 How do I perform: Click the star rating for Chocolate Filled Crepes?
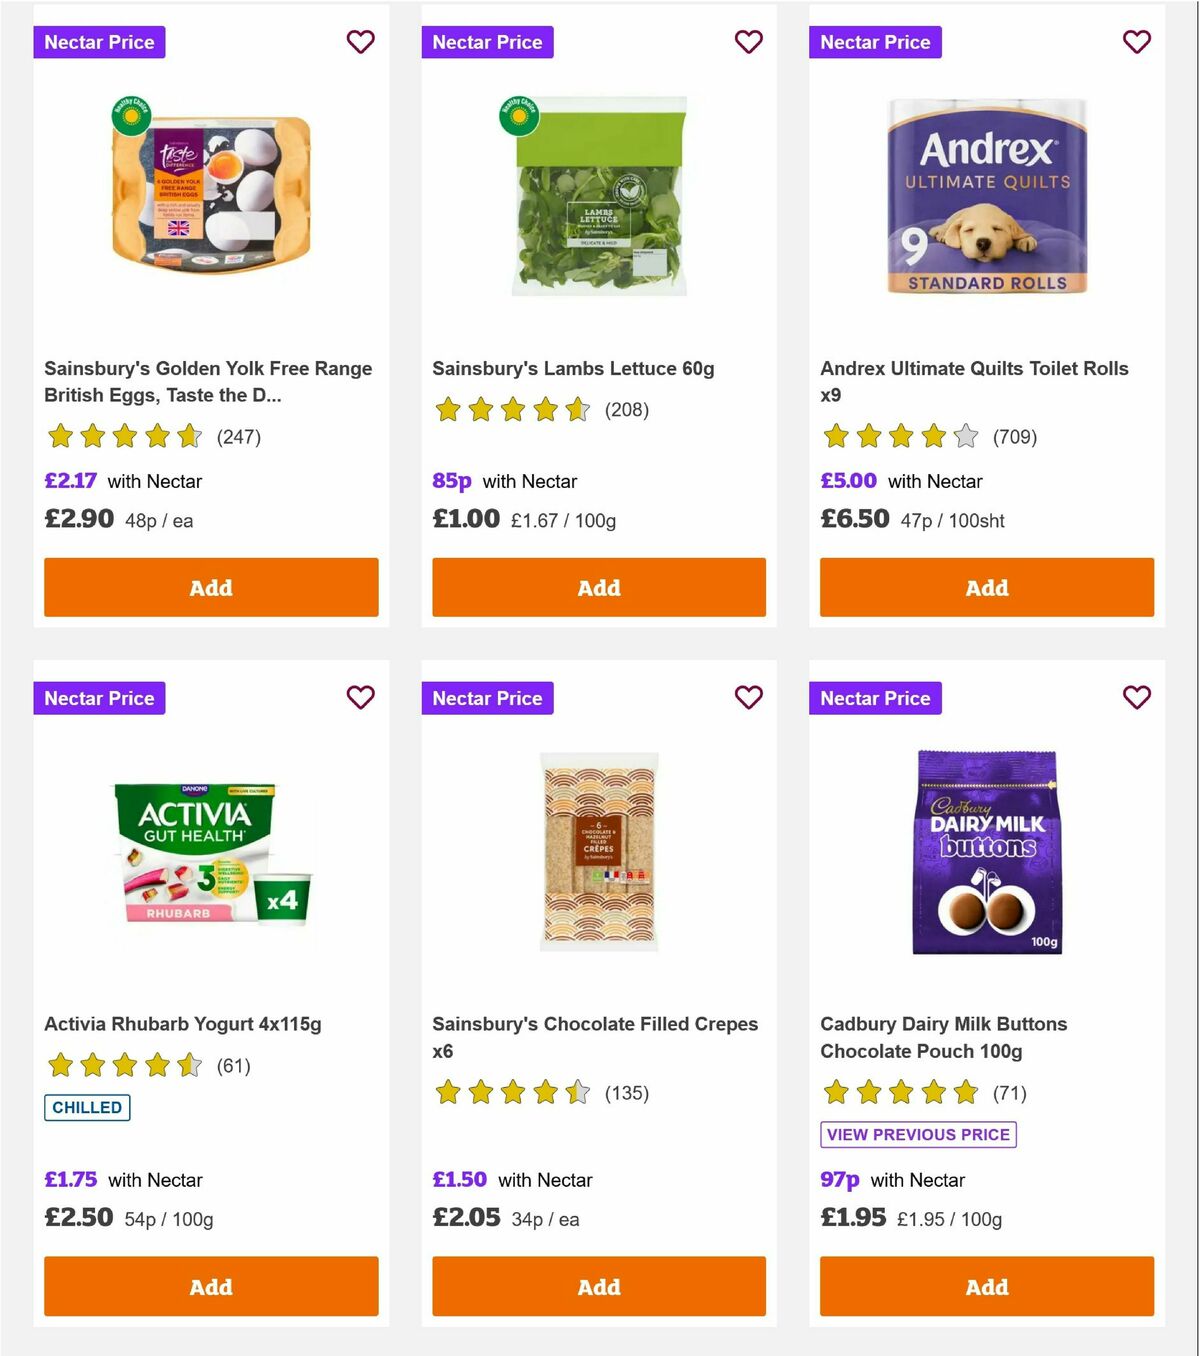(510, 1093)
